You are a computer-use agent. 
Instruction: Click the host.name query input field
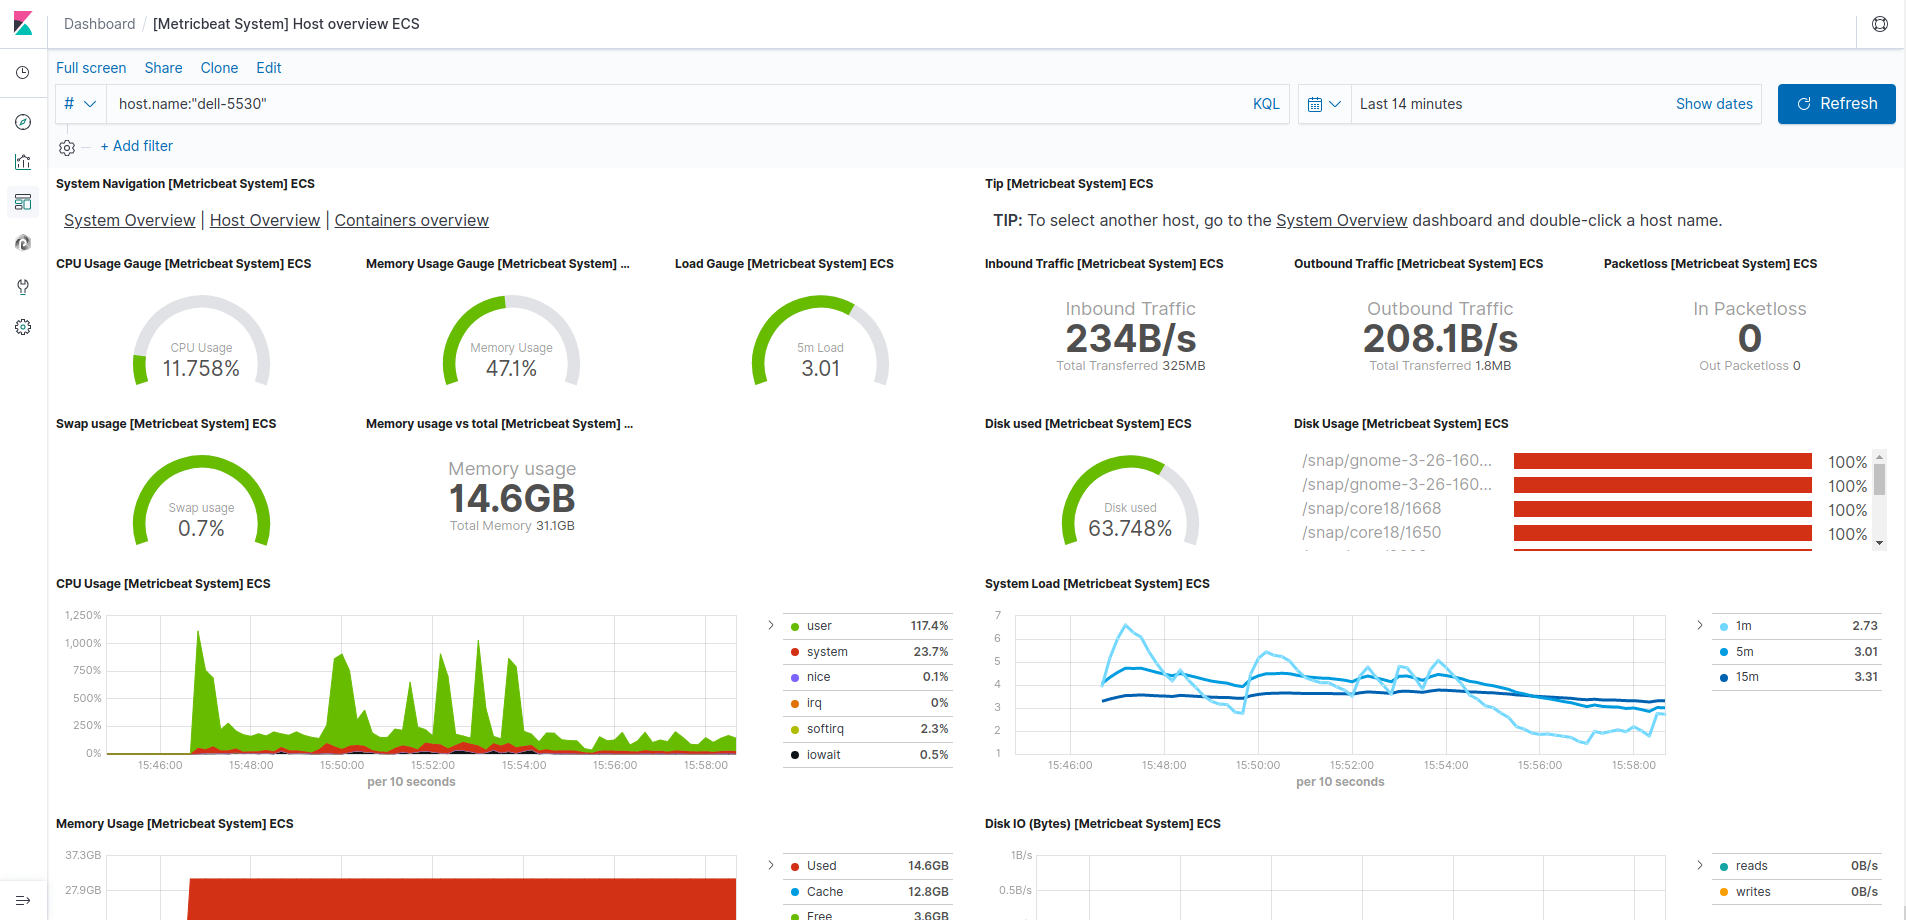675,104
